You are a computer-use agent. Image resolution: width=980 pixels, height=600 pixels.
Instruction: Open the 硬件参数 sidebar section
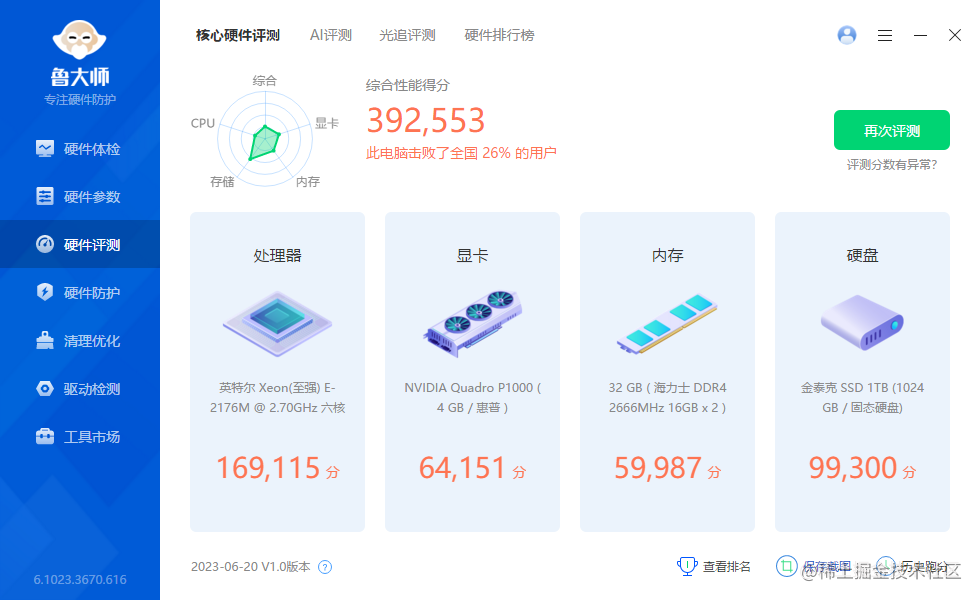point(79,197)
